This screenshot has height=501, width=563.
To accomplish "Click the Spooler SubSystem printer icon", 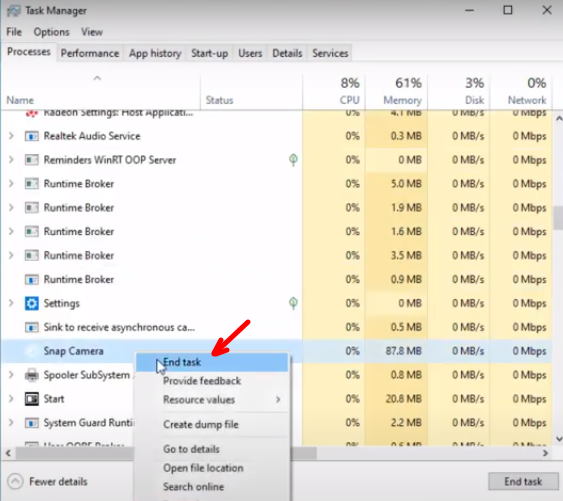I will coord(32,375).
